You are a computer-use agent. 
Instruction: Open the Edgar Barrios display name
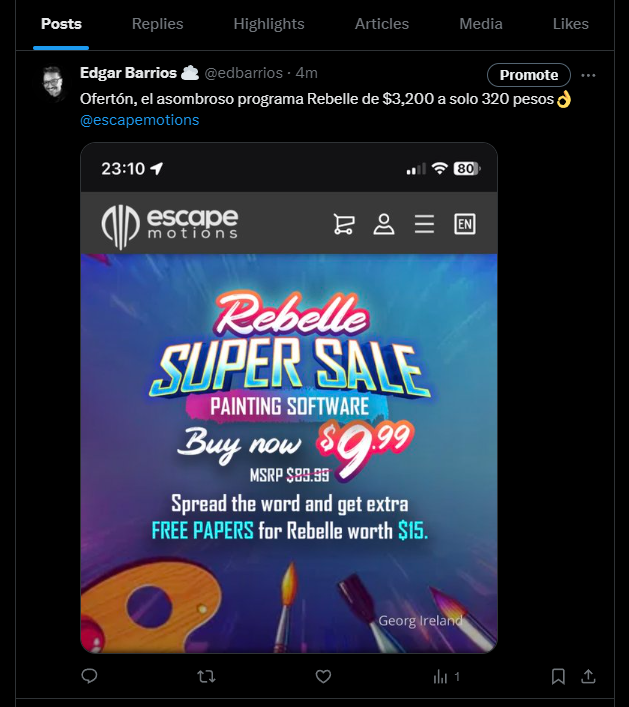click(128, 73)
